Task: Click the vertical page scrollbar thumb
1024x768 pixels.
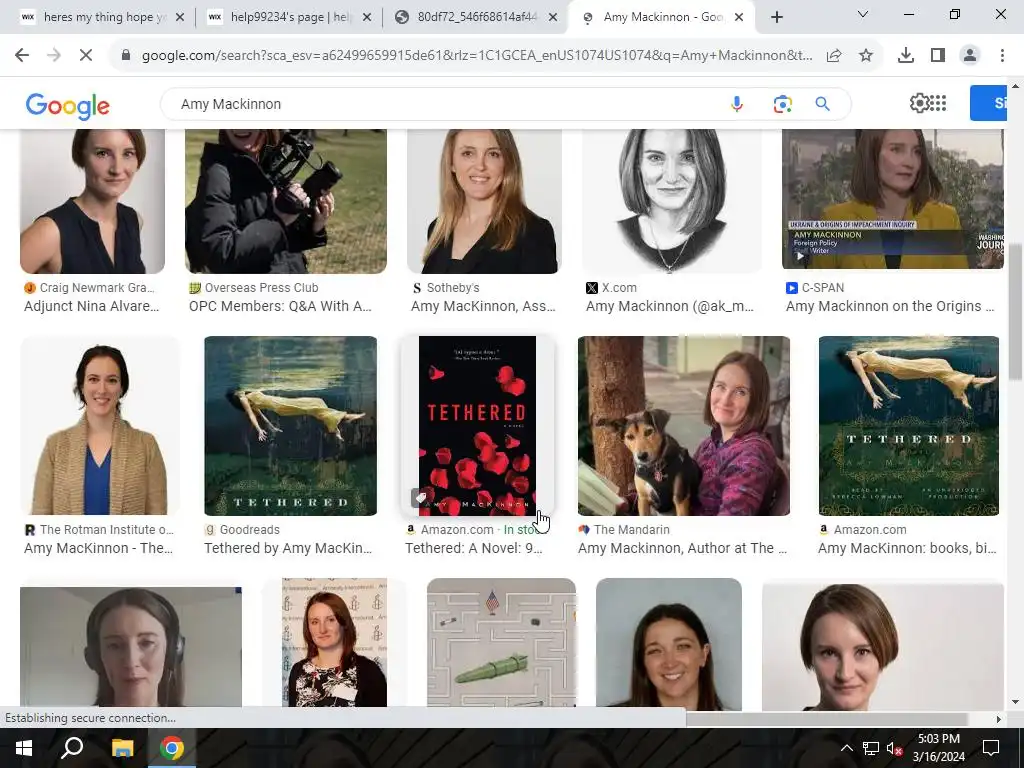Action: [x=1016, y=311]
